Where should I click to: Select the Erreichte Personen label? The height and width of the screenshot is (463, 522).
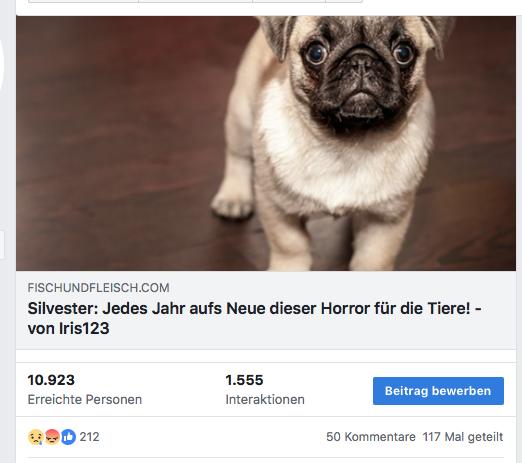click(85, 399)
